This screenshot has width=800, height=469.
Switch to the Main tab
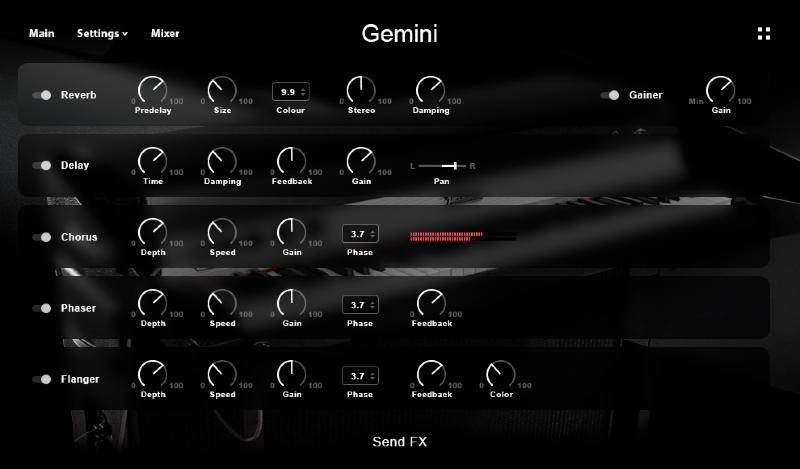[41, 33]
